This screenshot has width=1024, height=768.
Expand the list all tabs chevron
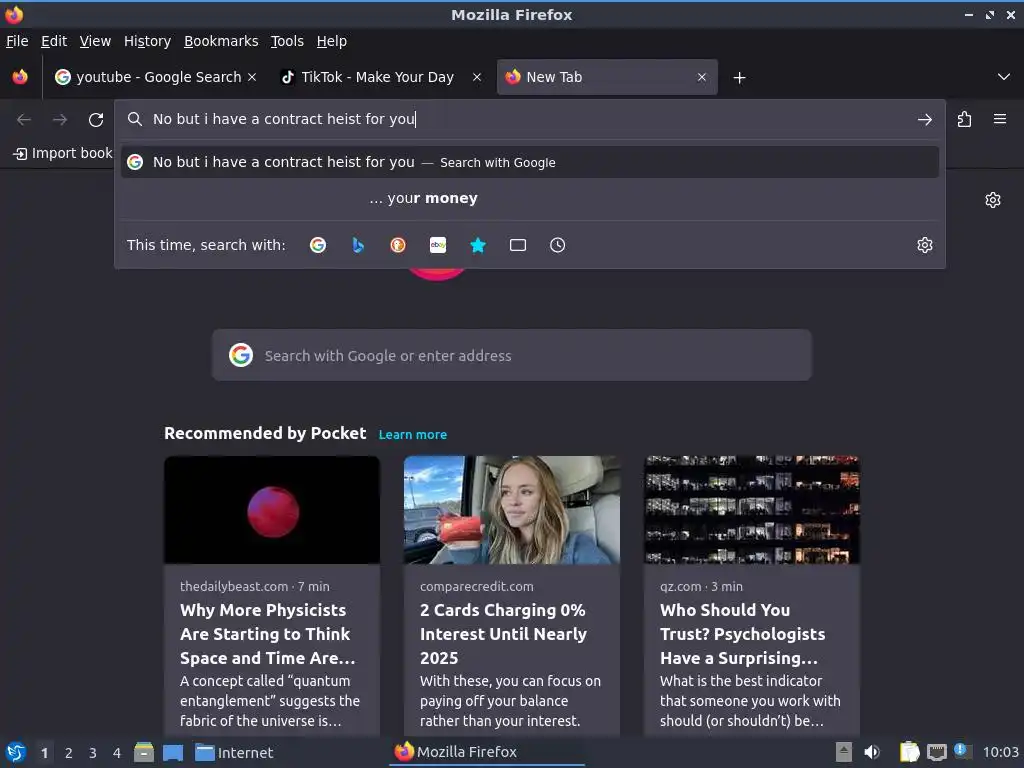pos(1004,77)
